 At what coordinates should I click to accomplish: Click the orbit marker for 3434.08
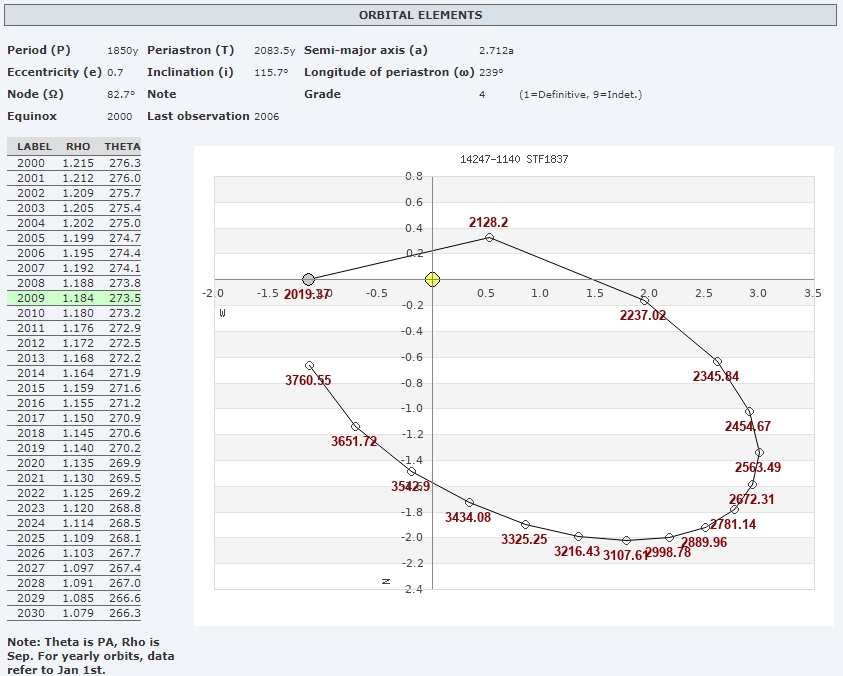click(469, 502)
